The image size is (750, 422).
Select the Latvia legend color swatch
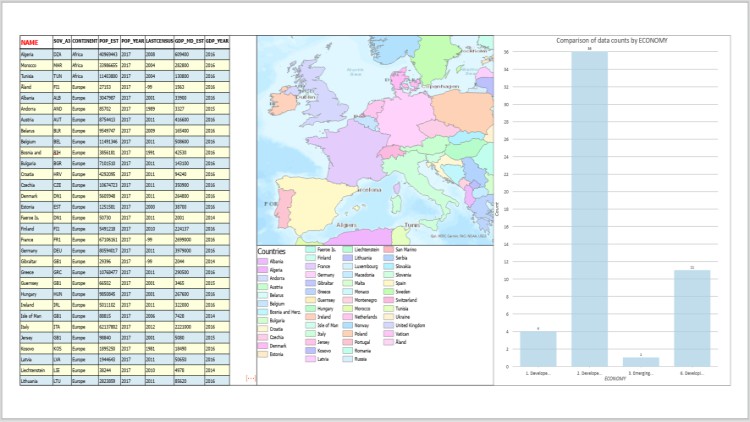point(310,359)
